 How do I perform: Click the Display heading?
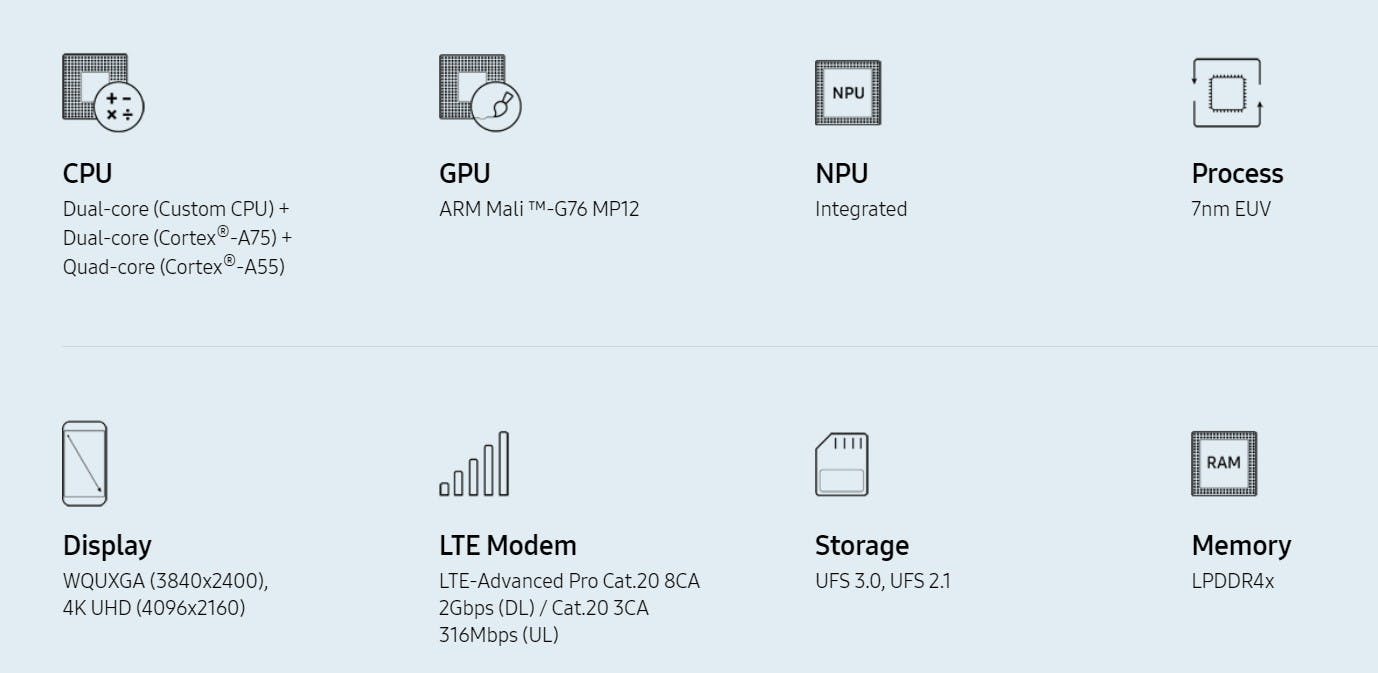click(107, 546)
